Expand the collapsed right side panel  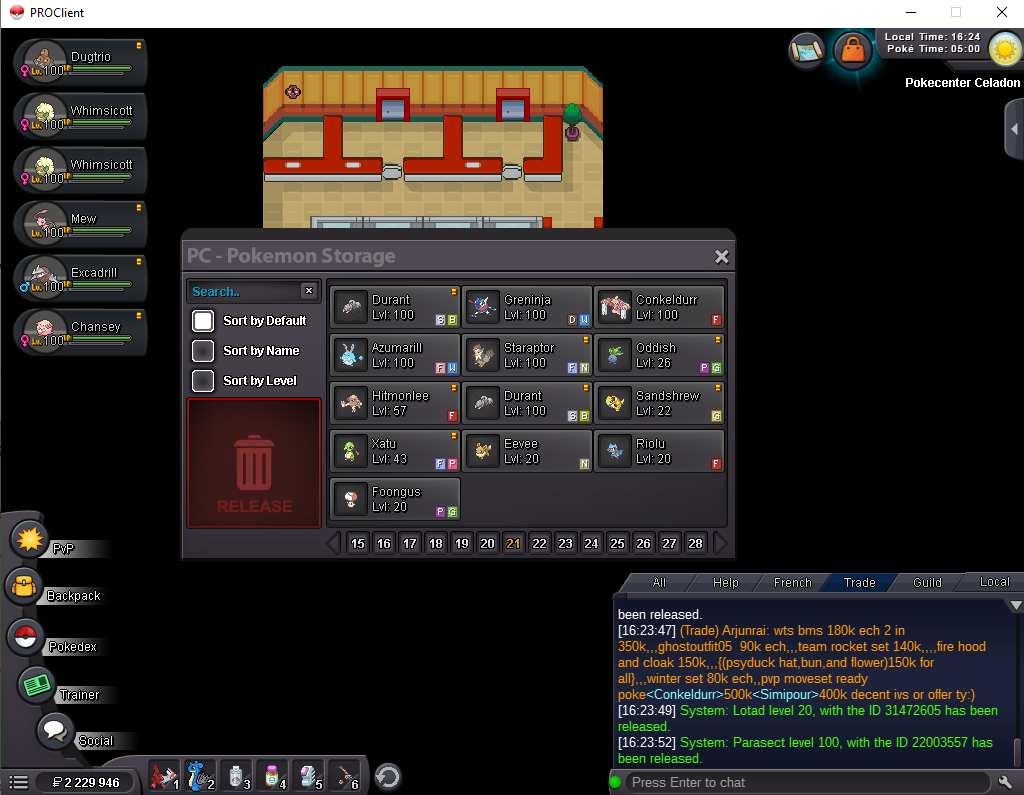tap(1014, 129)
